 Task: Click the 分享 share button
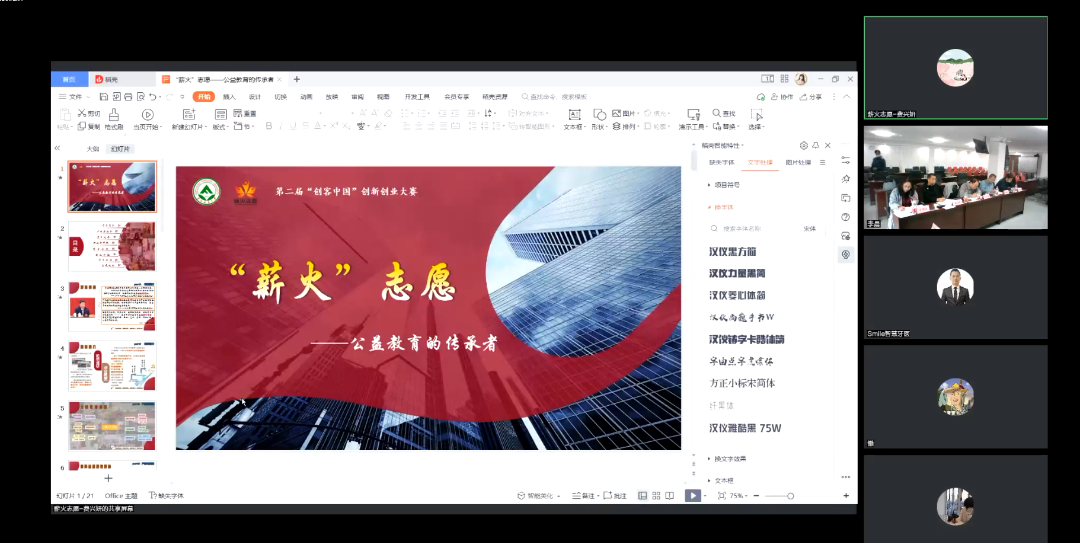tap(811, 97)
